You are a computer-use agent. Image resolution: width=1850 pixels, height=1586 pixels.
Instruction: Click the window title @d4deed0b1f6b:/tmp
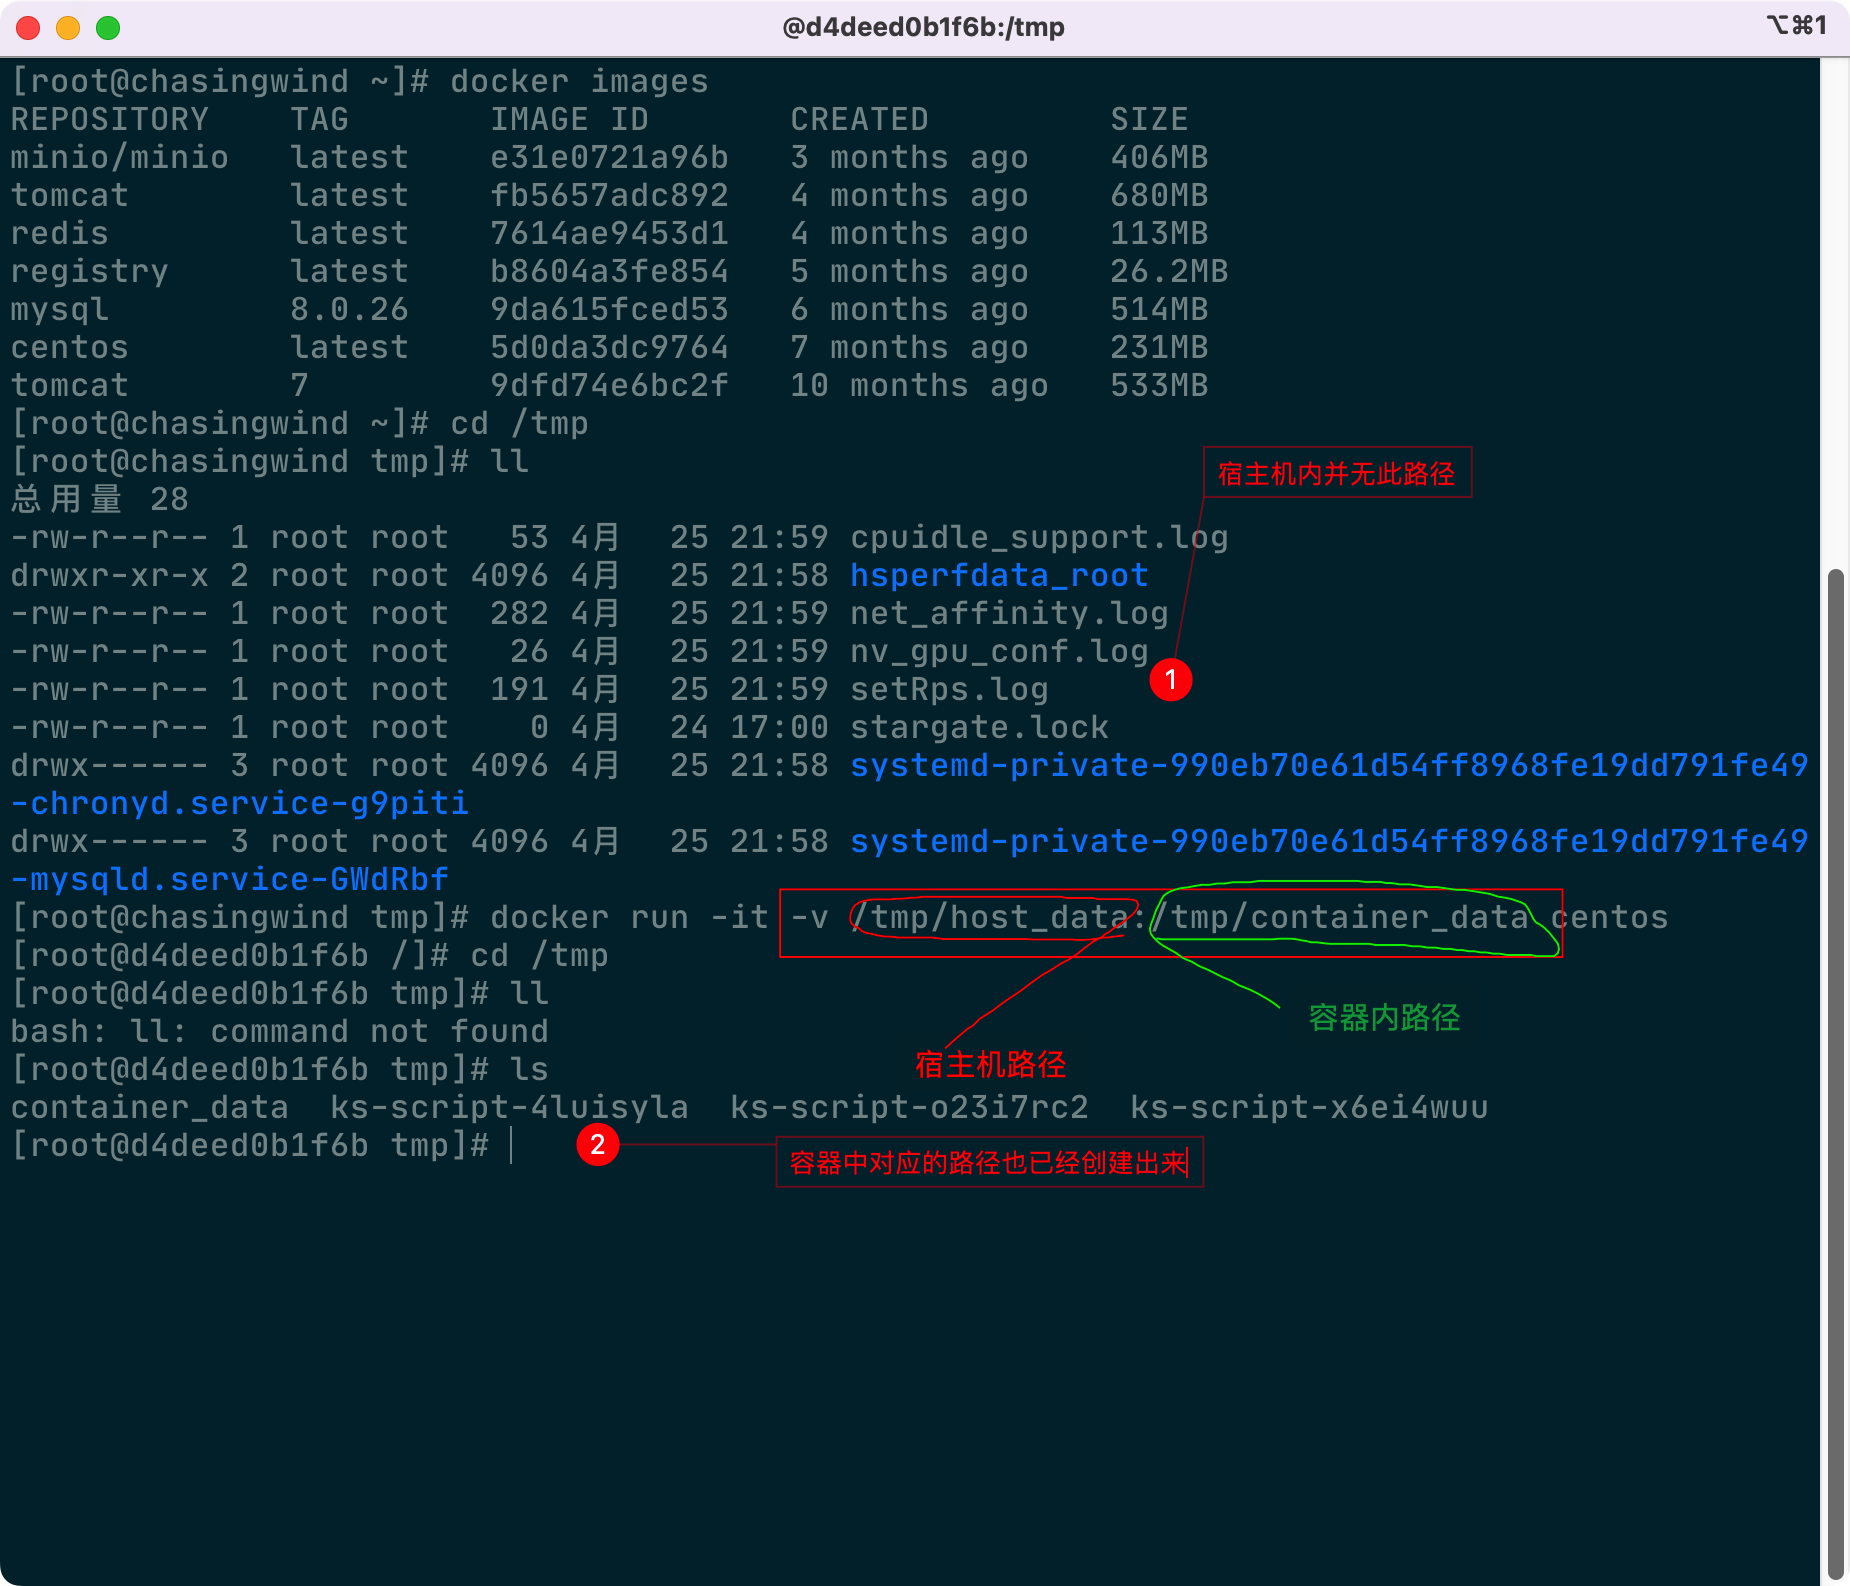[923, 27]
